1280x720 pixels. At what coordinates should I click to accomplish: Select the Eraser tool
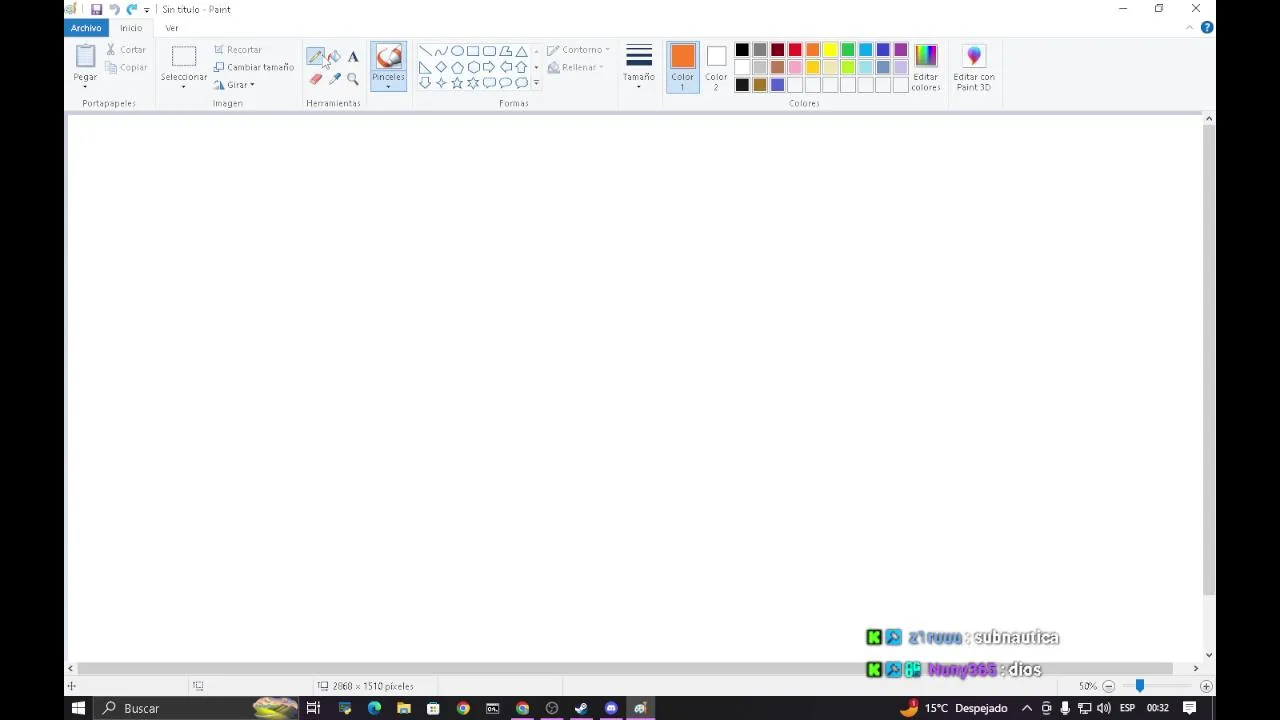[315, 79]
